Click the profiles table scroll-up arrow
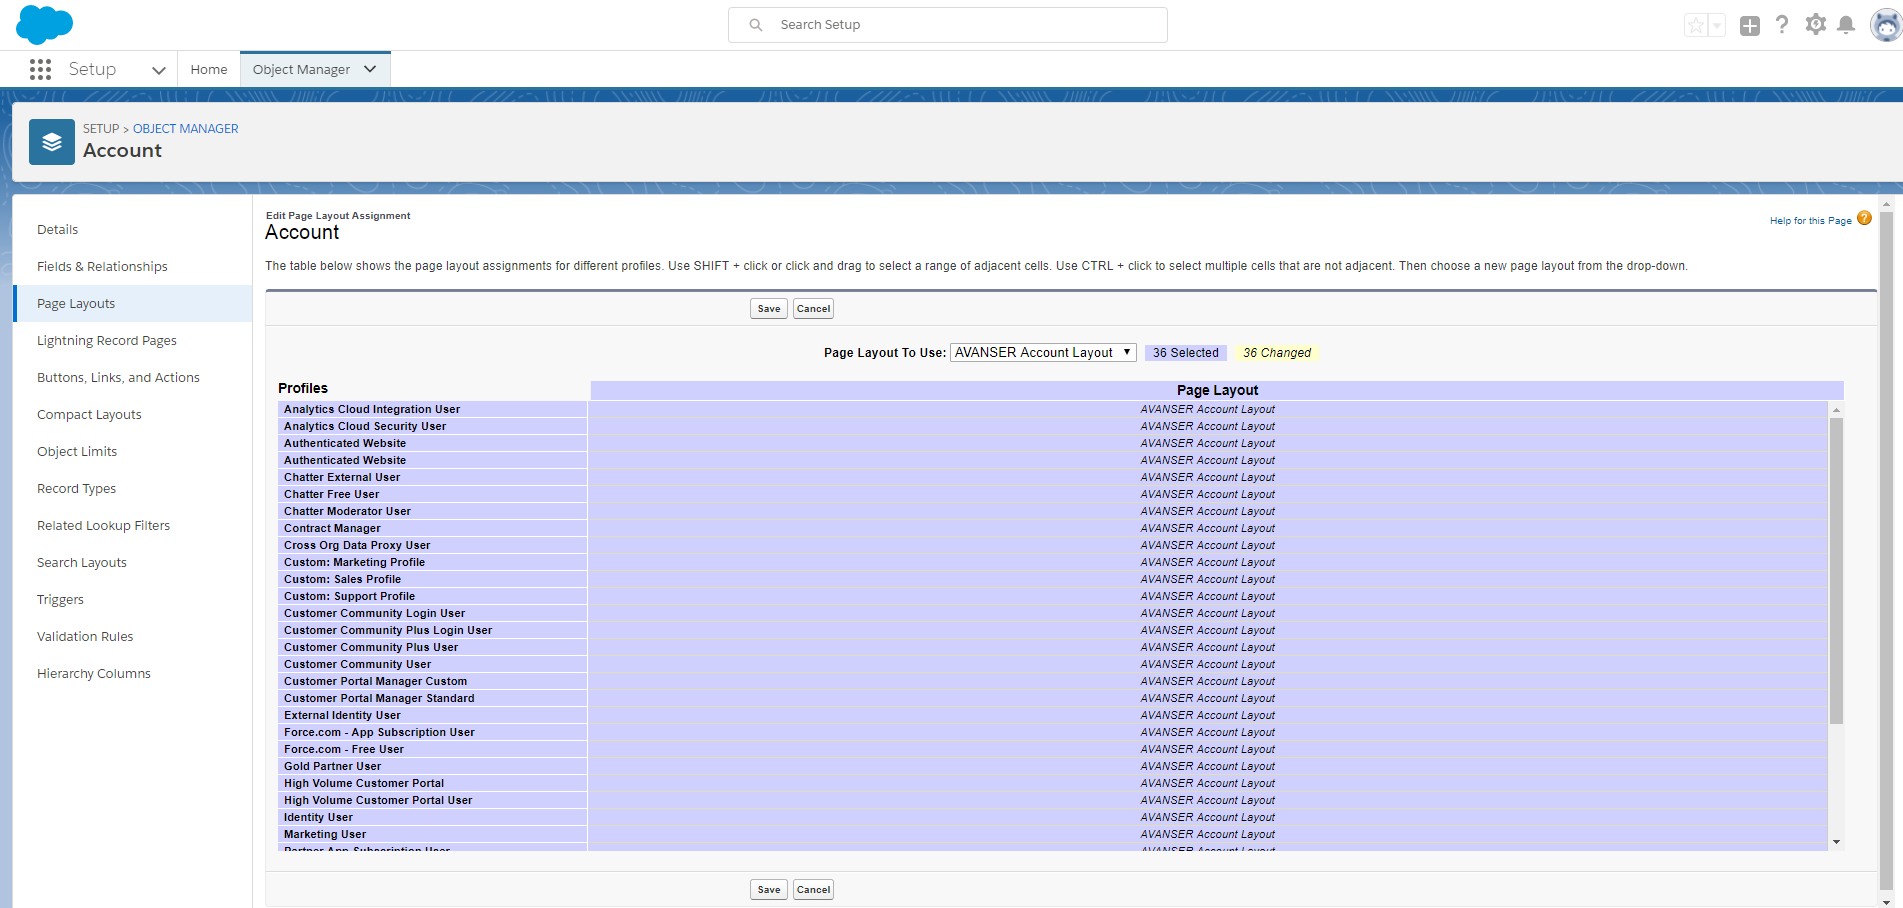 pos(1836,410)
